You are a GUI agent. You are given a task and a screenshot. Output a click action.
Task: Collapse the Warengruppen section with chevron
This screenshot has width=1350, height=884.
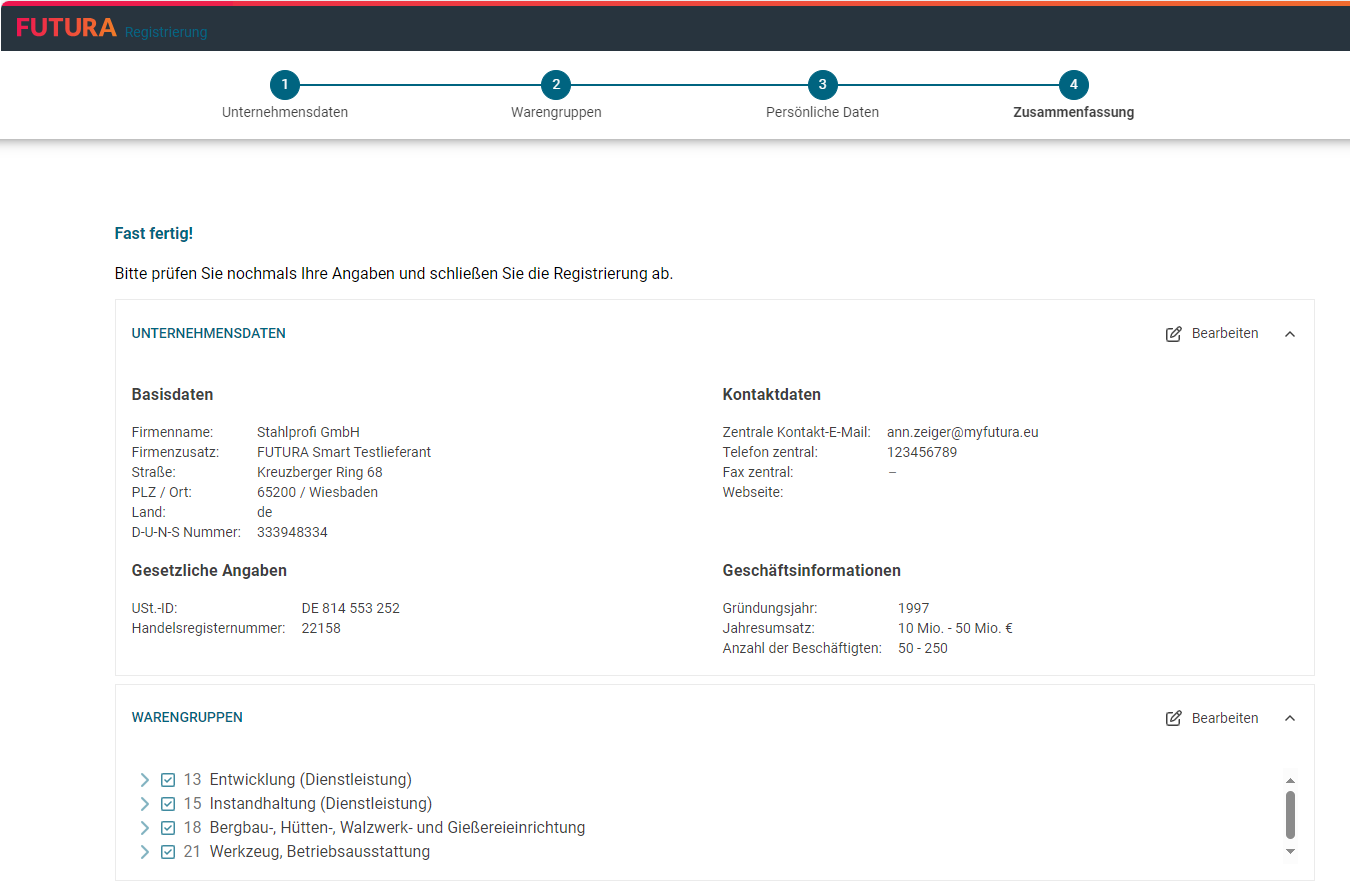pos(1290,718)
